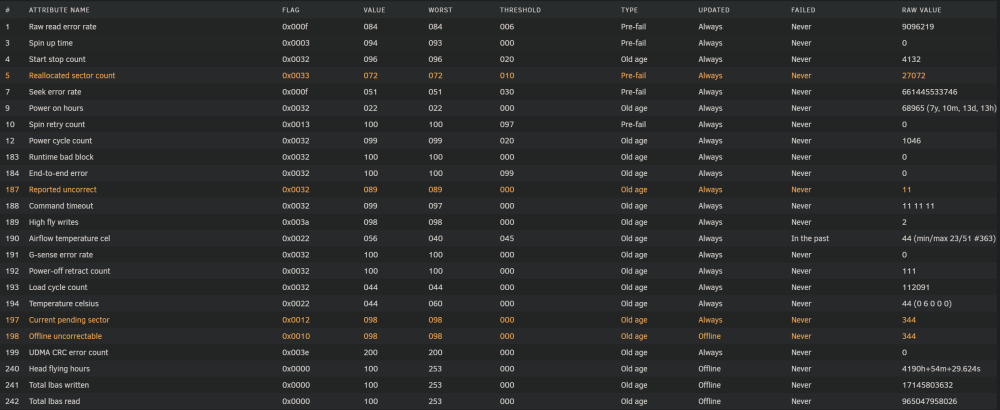Click the WORST column header
The height and width of the screenshot is (410, 1000).
tap(439, 10)
